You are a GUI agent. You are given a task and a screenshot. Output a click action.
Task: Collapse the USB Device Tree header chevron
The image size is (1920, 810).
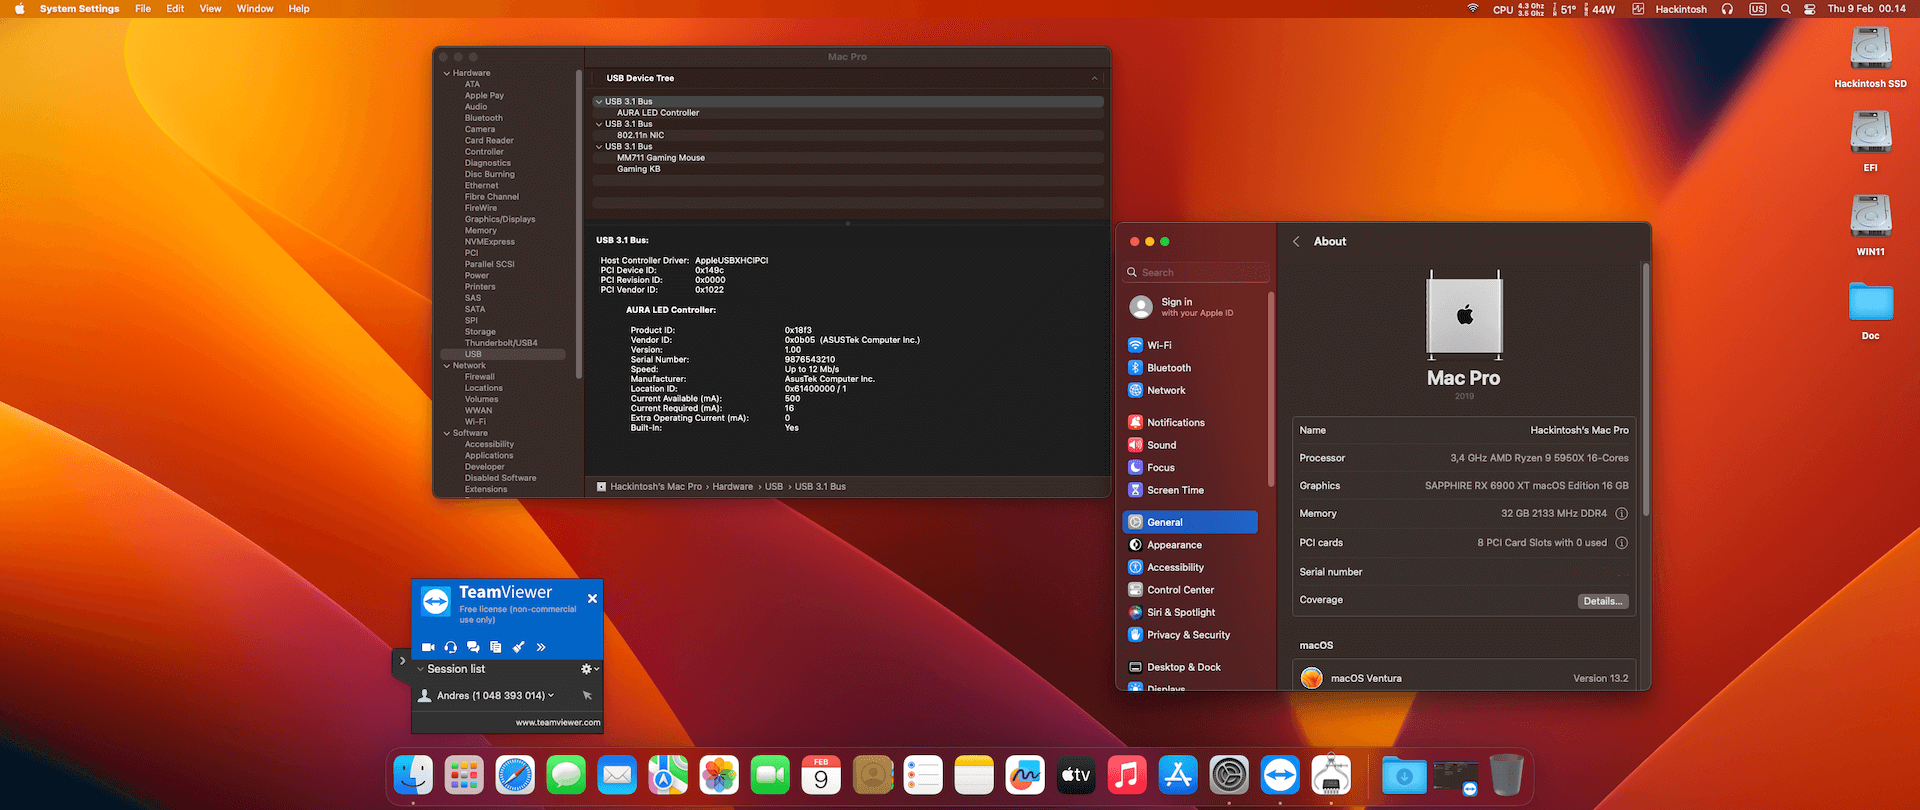1094,78
